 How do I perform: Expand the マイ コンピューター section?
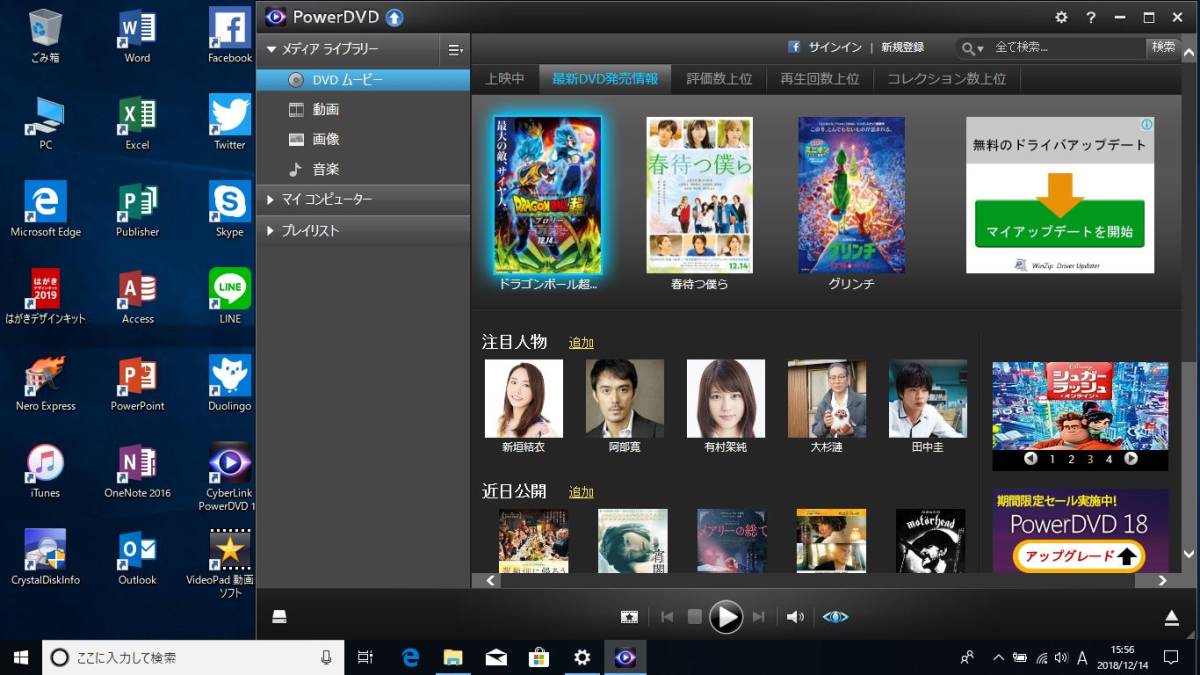point(269,199)
